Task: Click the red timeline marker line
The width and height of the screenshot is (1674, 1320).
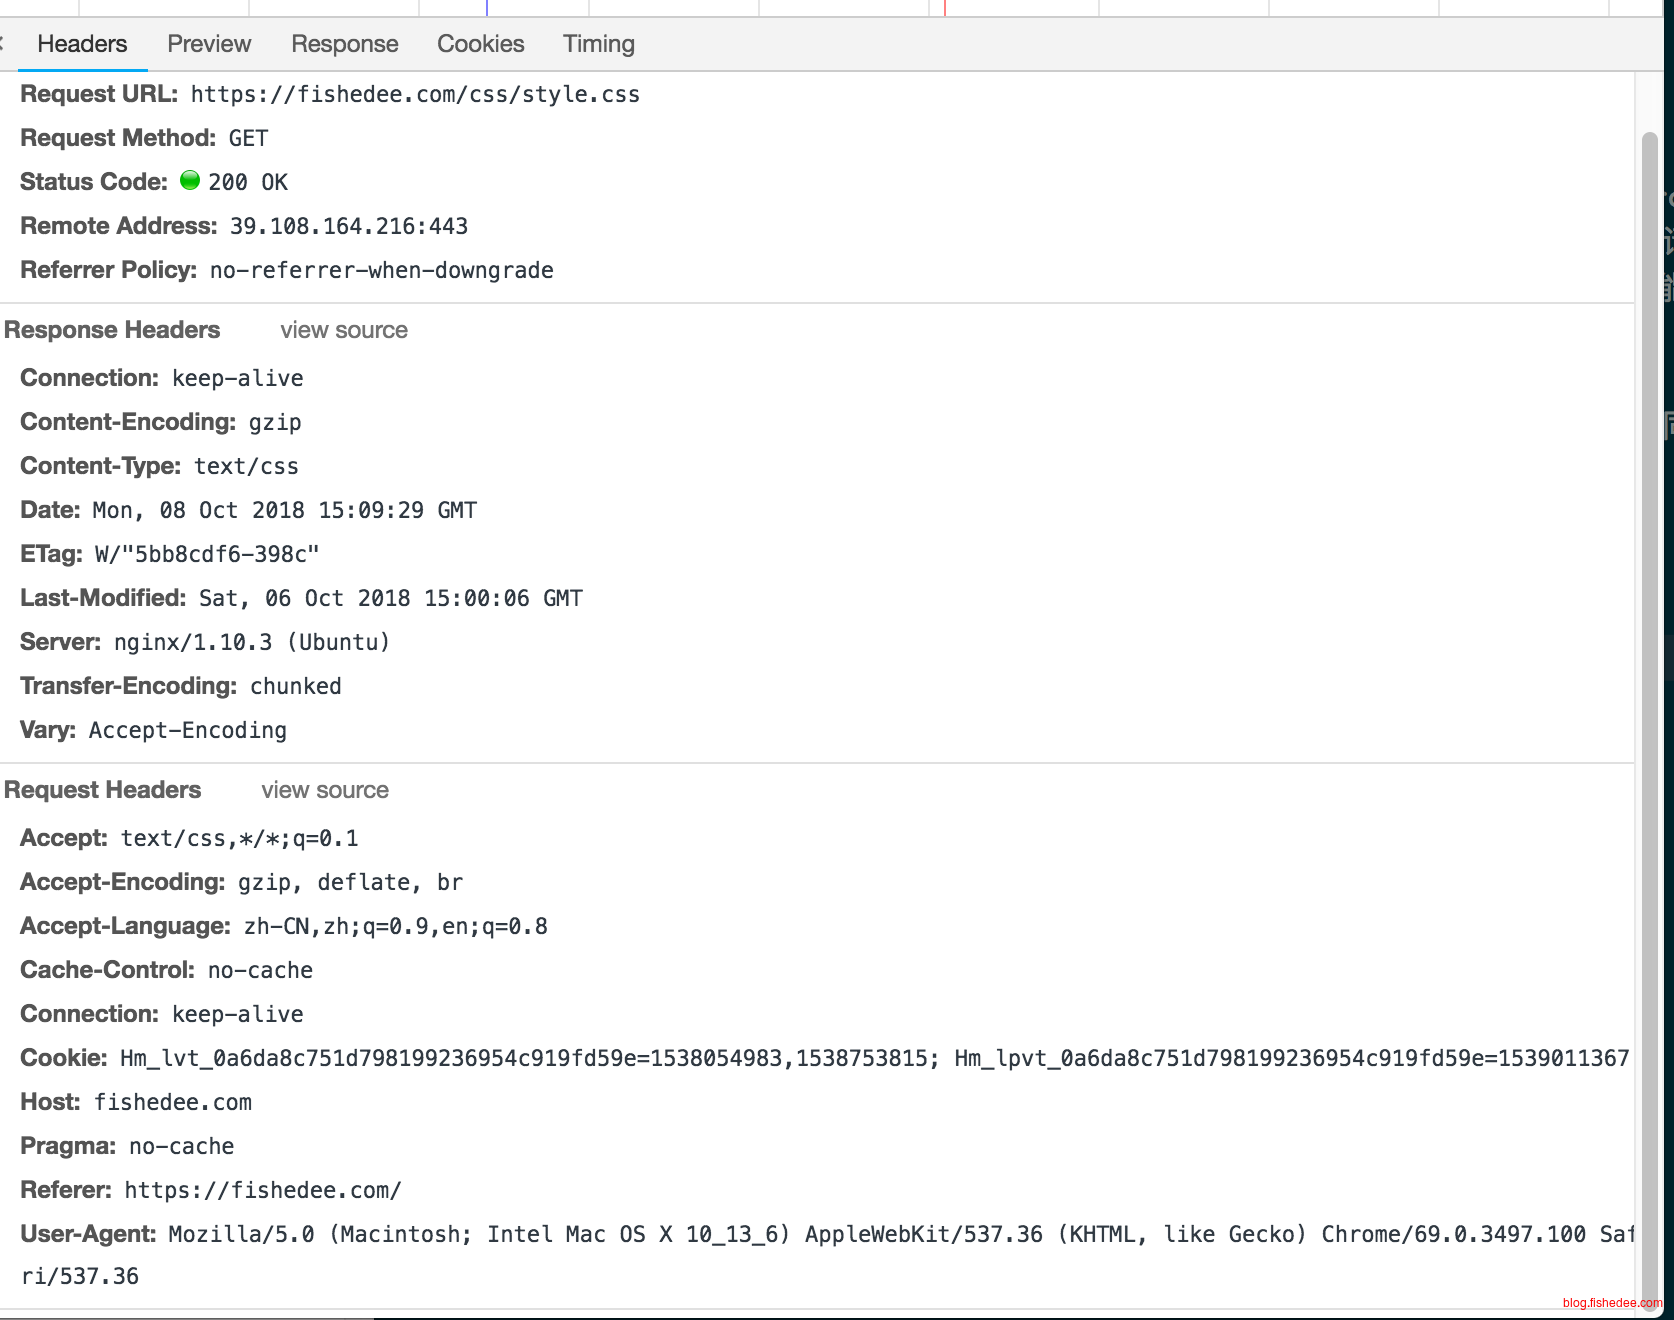Action: [944, 8]
